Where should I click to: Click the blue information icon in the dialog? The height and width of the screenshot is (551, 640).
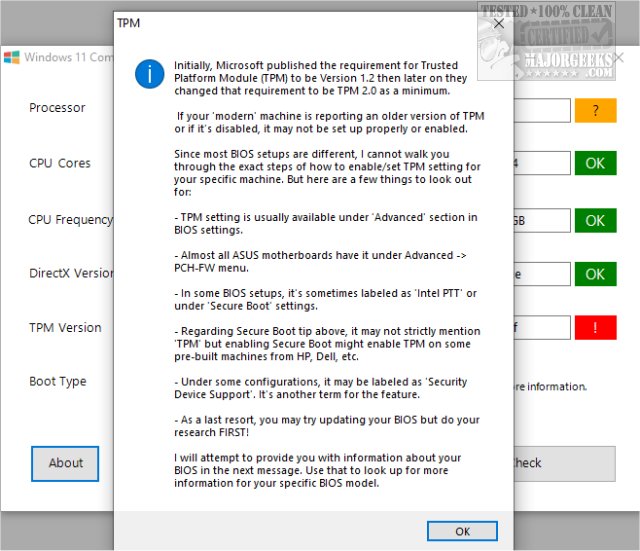(150, 74)
